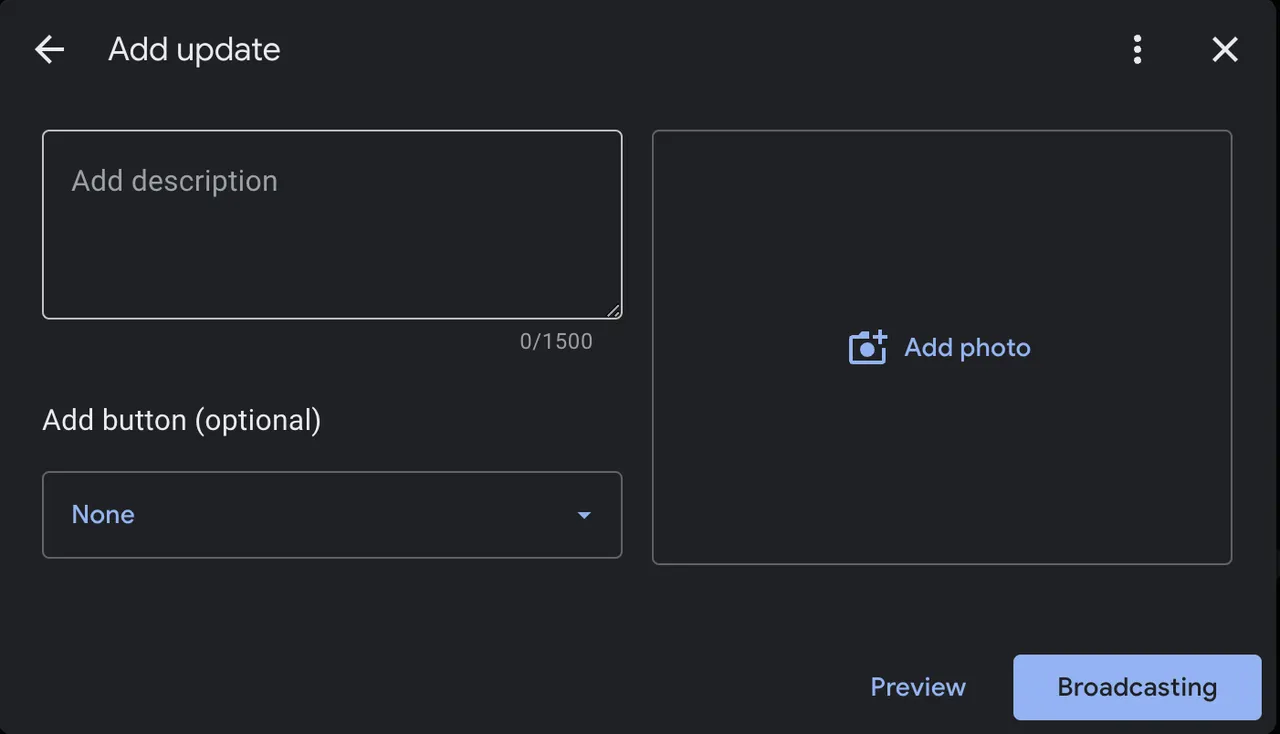Click the top edge of photo upload box
The image size is (1280, 734).
pos(942,131)
